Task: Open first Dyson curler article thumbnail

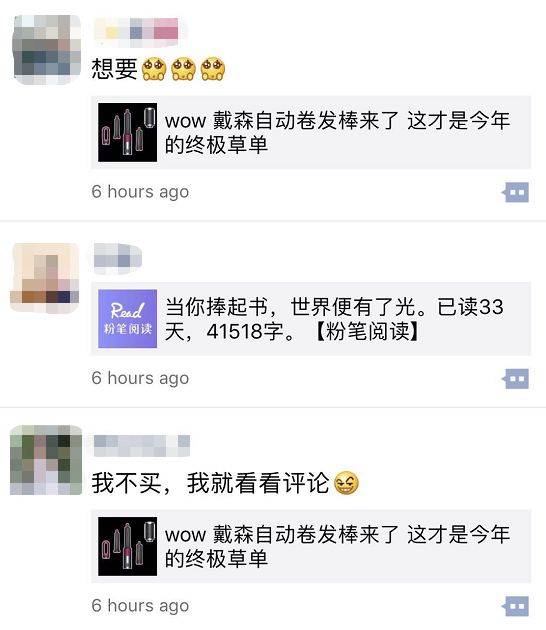Action: (128, 133)
